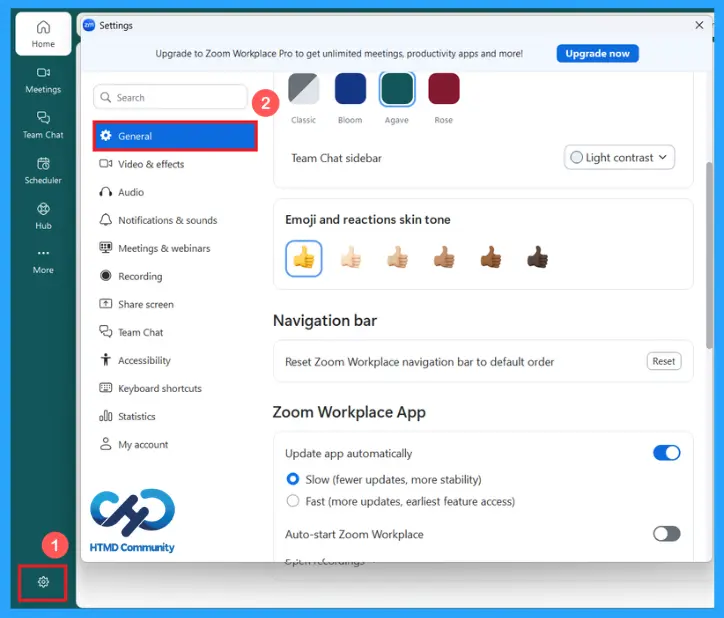
Task: Open Audio settings
Action: point(175,192)
